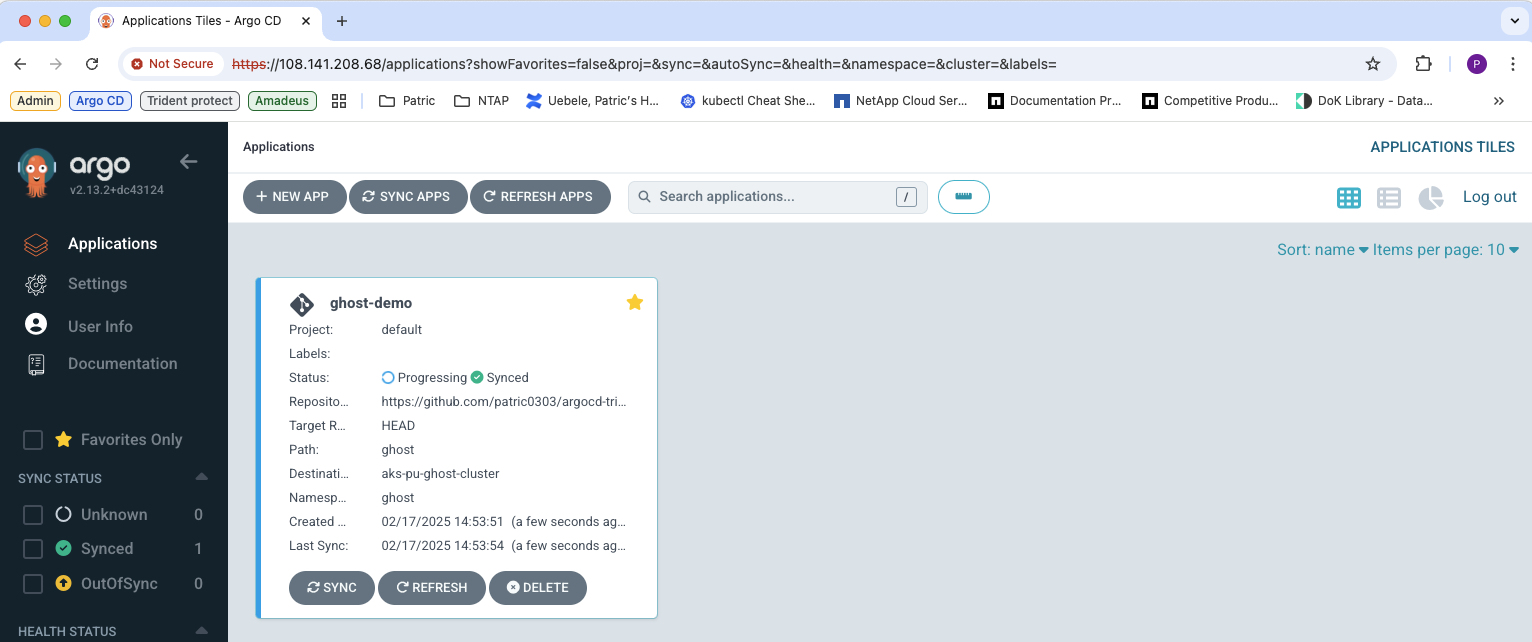Screen dimensions: 1532x642
Task: Open a new browser tab
Action: click(342, 21)
